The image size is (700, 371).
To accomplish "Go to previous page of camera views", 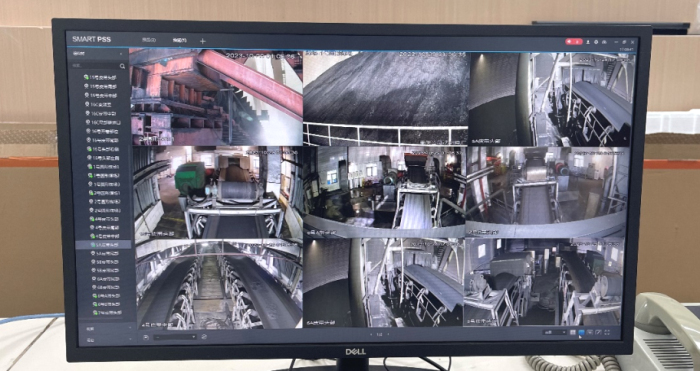I will tap(371, 334).
